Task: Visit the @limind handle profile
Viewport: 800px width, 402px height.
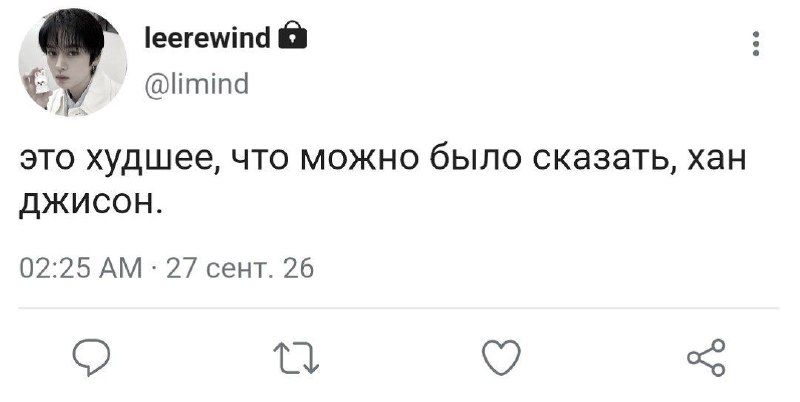Action: 197,84
